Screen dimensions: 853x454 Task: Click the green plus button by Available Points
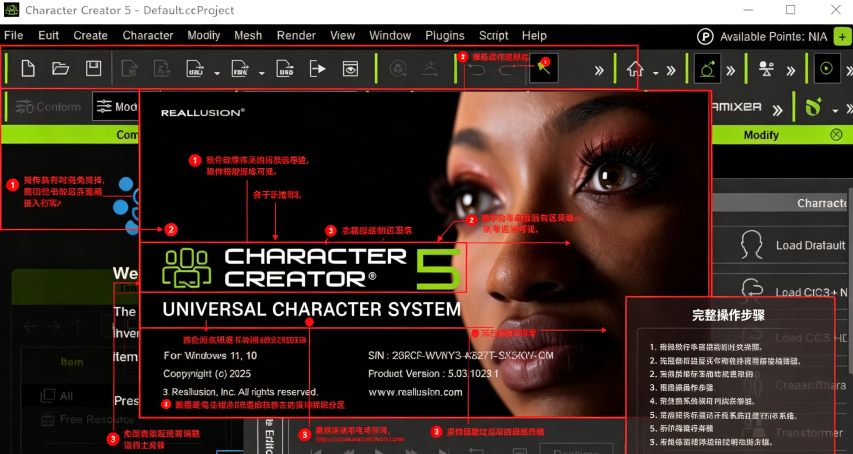click(x=842, y=37)
